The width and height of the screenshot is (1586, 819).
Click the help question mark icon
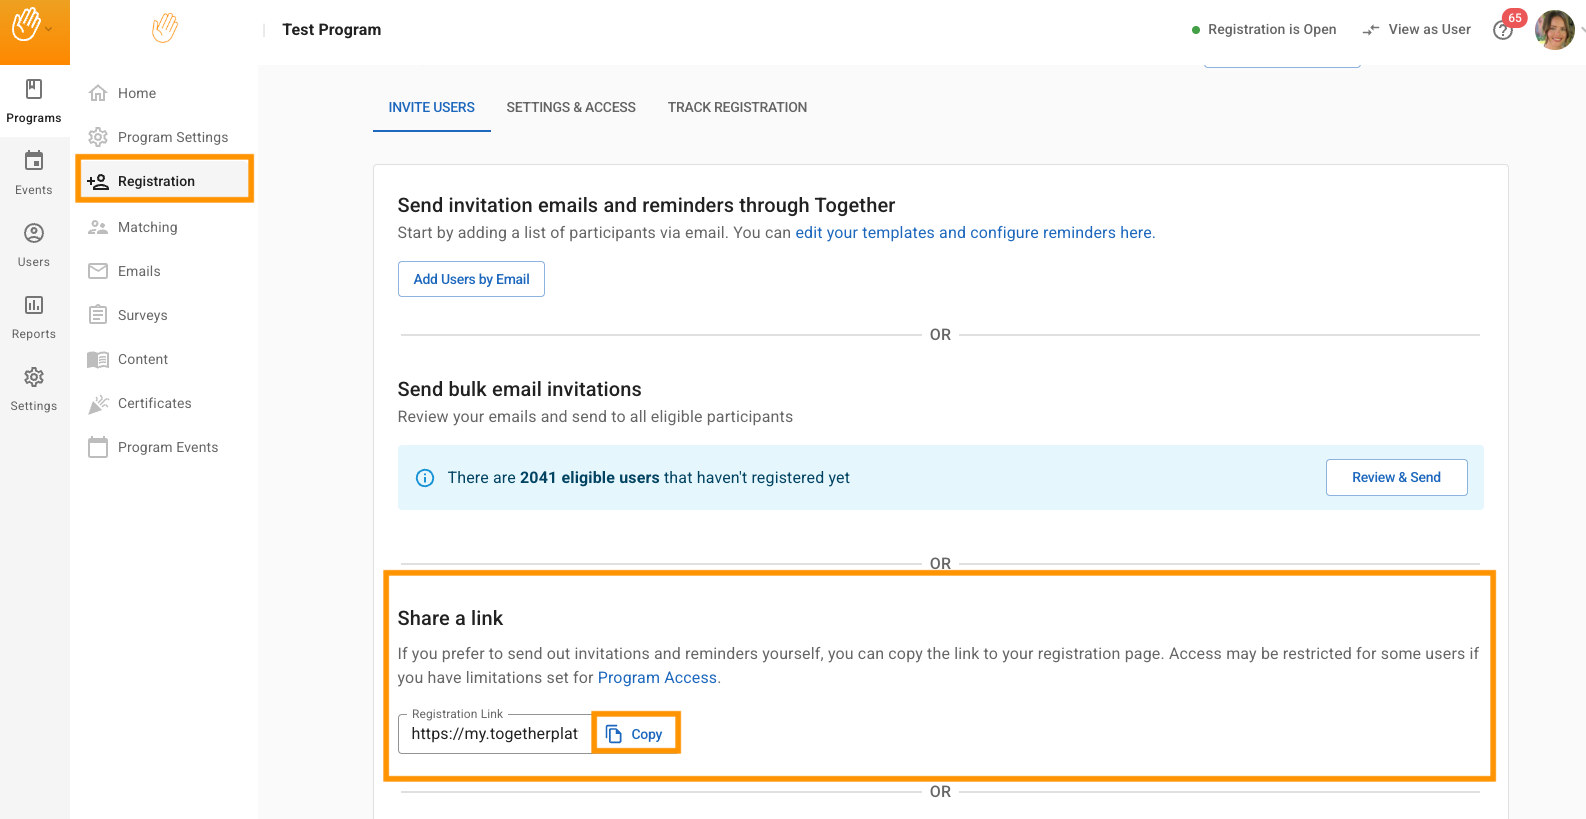1502,31
